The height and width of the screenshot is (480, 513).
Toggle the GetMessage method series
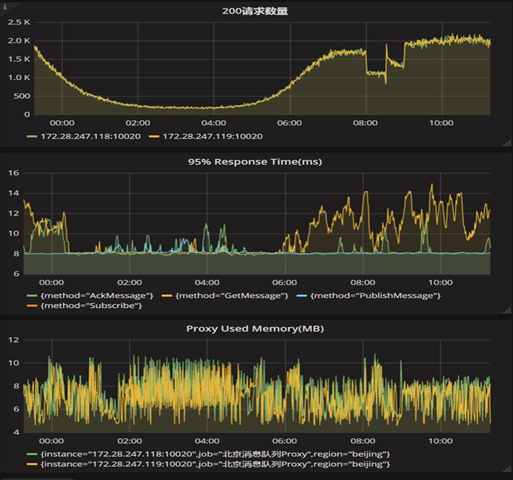coord(231,296)
